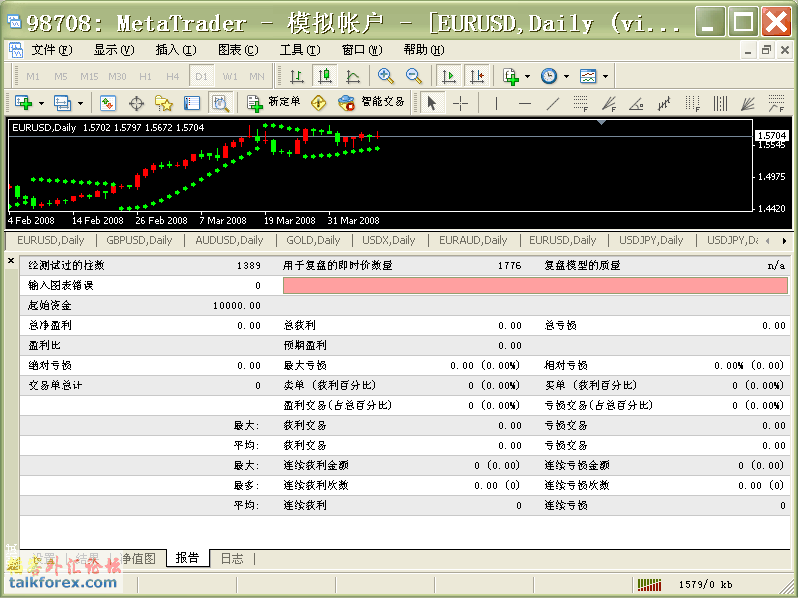Select the horizontal line drawing tool
This screenshot has width=798, height=598.
pos(525,103)
